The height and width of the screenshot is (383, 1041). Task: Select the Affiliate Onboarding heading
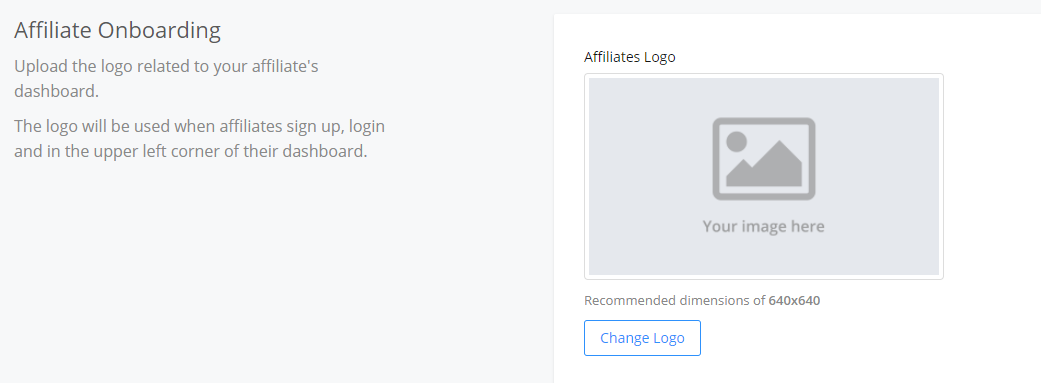coord(118,31)
